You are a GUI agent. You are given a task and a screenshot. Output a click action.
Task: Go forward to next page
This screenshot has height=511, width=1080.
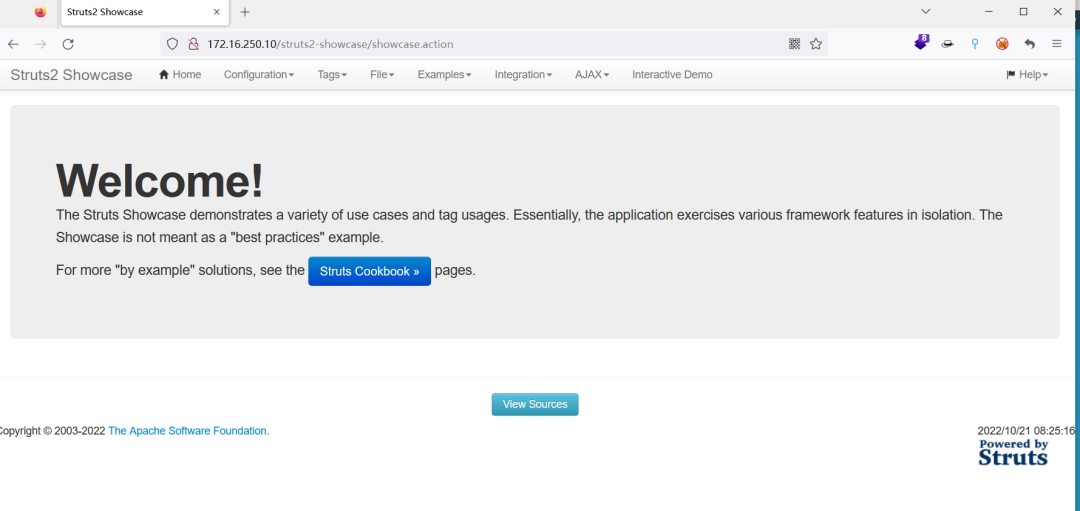[41, 44]
